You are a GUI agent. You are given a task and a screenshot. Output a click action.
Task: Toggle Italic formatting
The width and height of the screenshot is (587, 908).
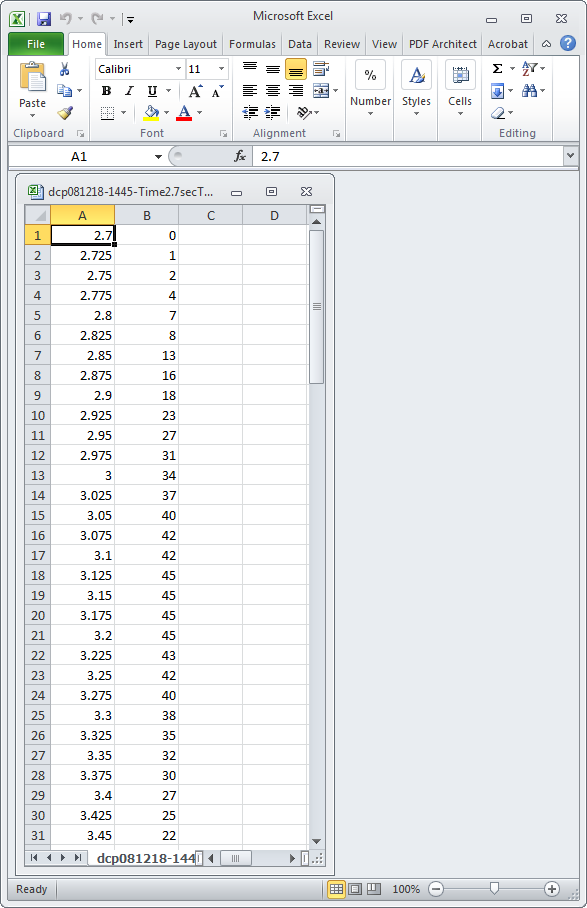click(129, 91)
